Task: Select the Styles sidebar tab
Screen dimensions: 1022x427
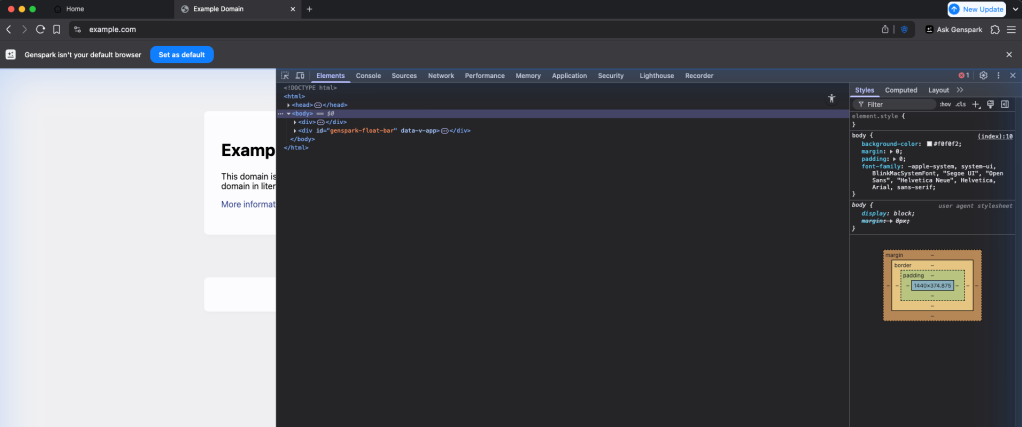Action: tap(864, 90)
